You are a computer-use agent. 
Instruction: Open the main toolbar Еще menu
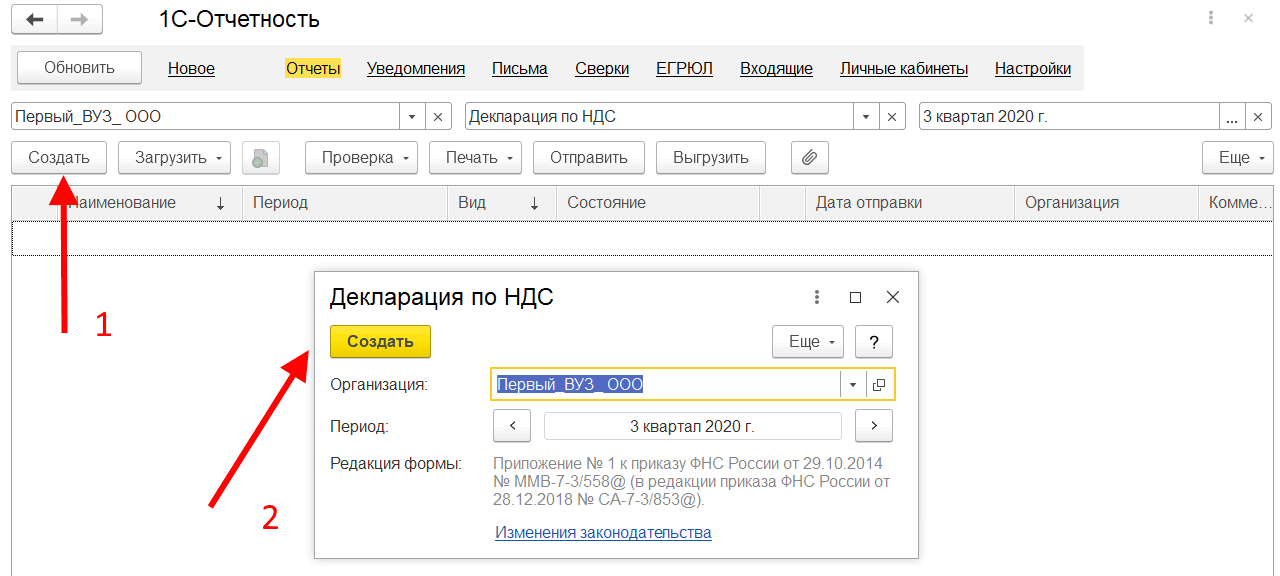1237,157
